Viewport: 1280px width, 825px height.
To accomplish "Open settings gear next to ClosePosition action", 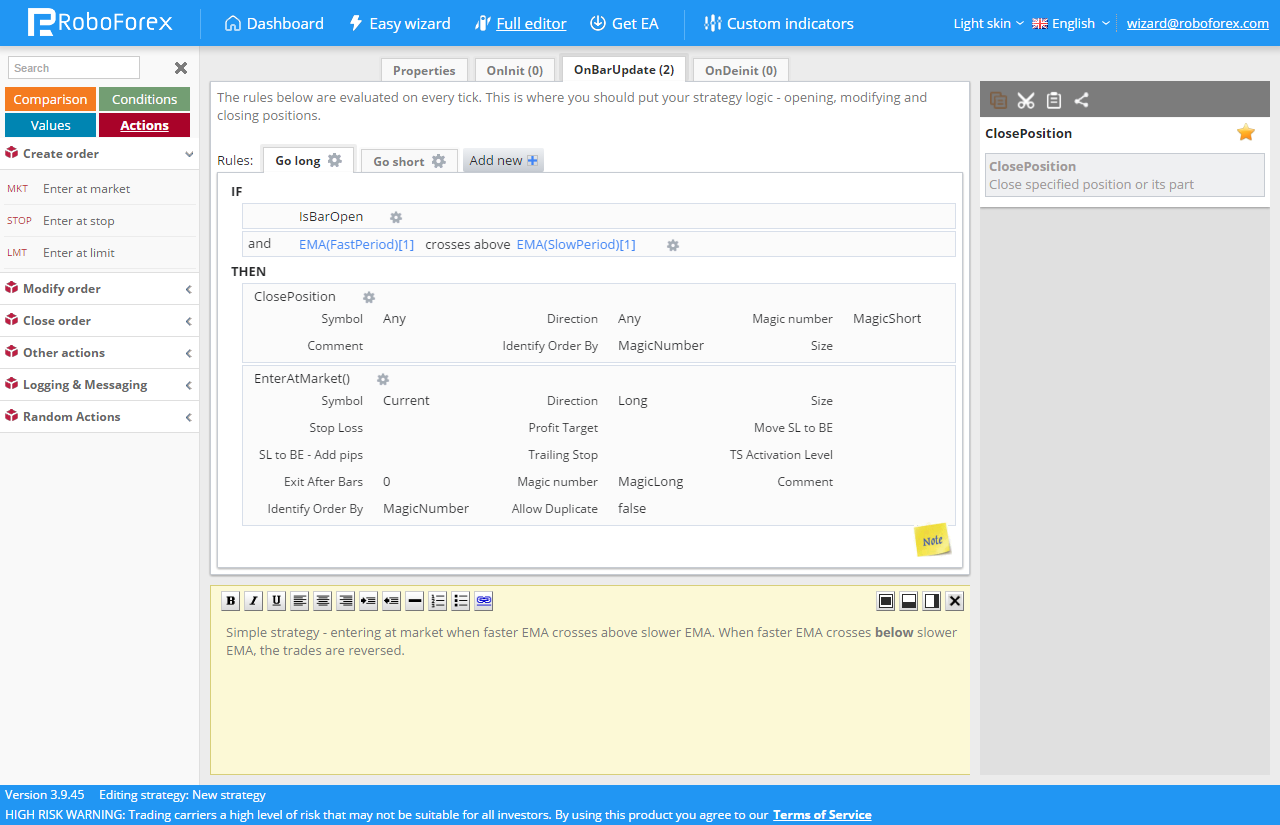I will coord(369,297).
